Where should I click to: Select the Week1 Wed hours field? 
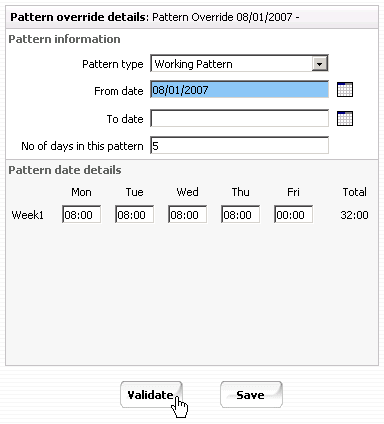tap(187, 214)
